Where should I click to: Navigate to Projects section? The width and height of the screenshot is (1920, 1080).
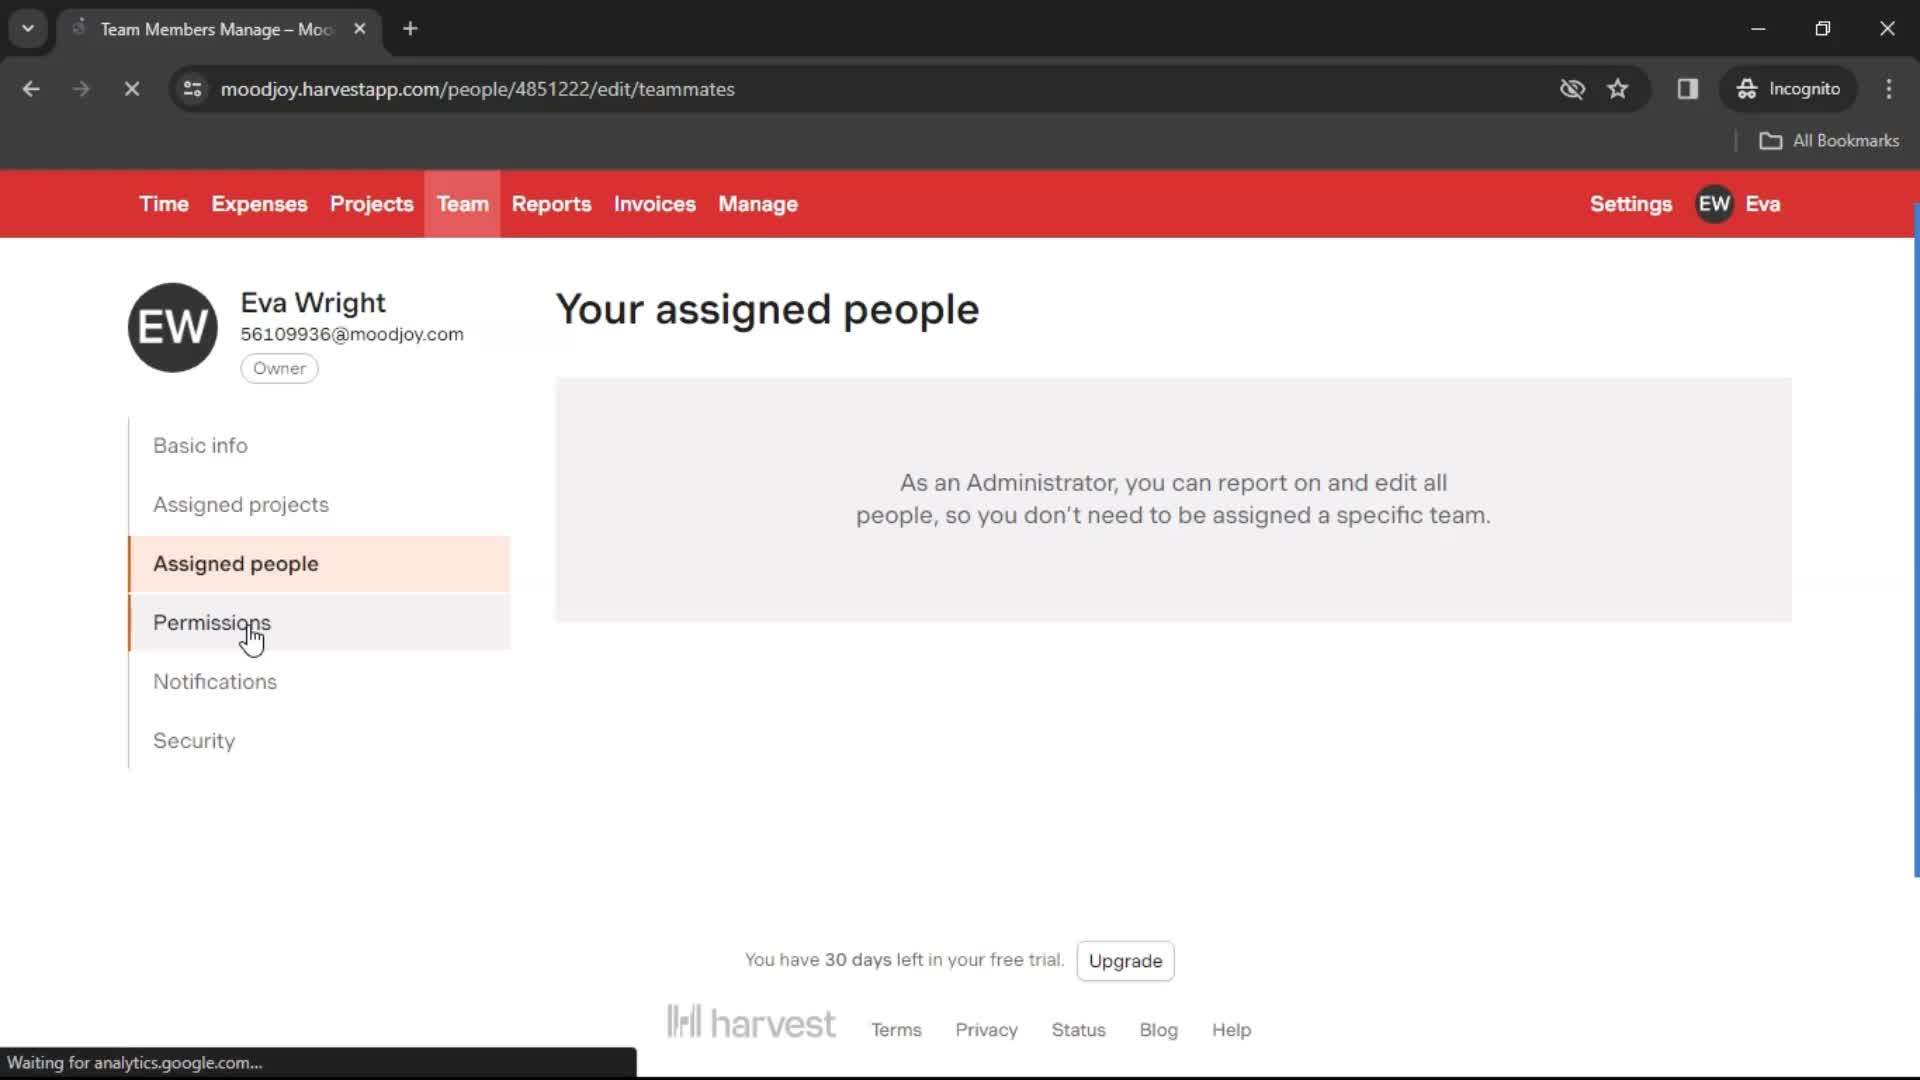371,204
